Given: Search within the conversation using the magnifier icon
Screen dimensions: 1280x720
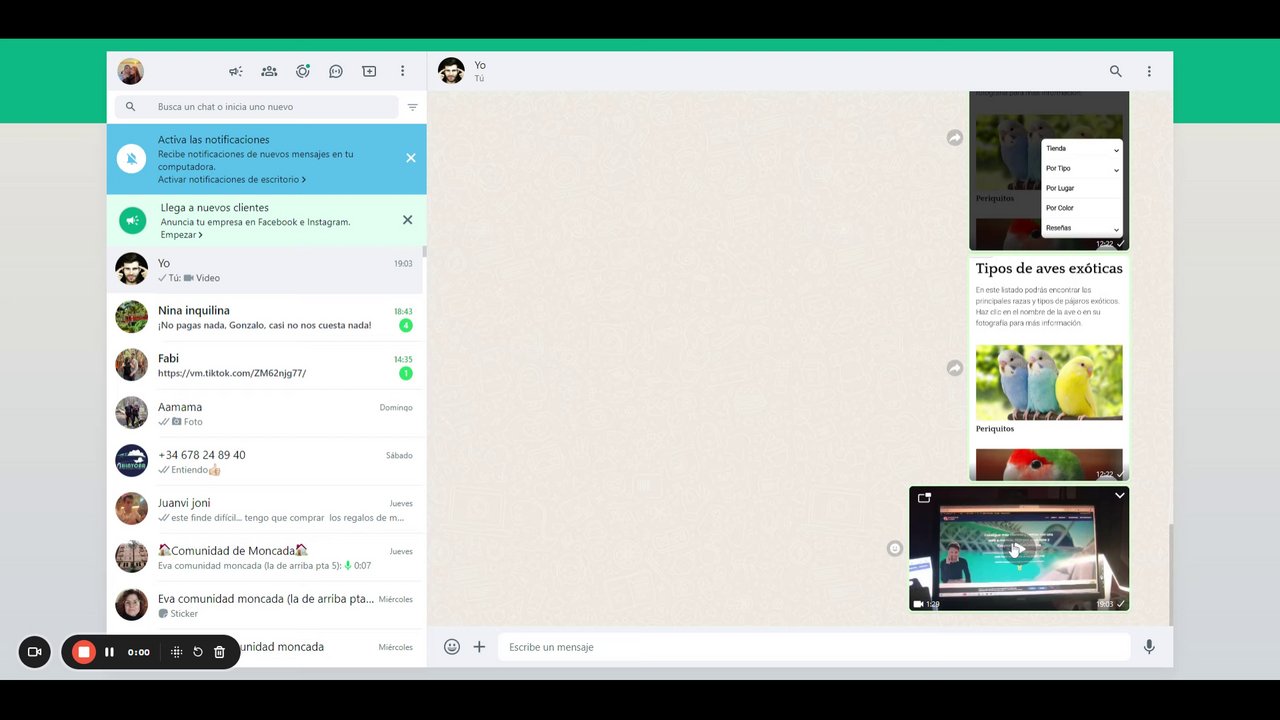Looking at the screenshot, I should (x=1116, y=71).
